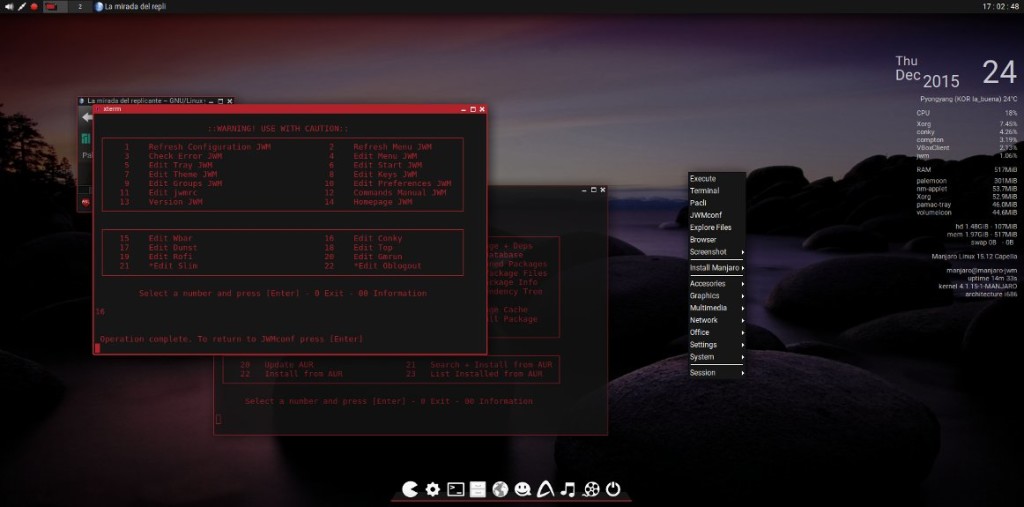This screenshot has width=1024, height=507.
Task: Click the green Manjaro logo in the browser window
Action: click(x=86, y=139)
